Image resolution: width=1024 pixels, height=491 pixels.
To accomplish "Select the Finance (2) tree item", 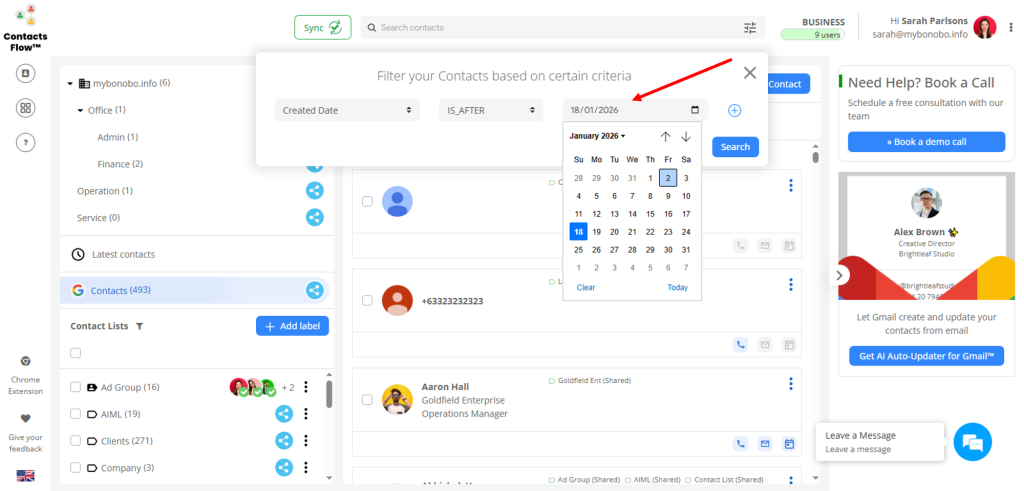I will coord(120,164).
